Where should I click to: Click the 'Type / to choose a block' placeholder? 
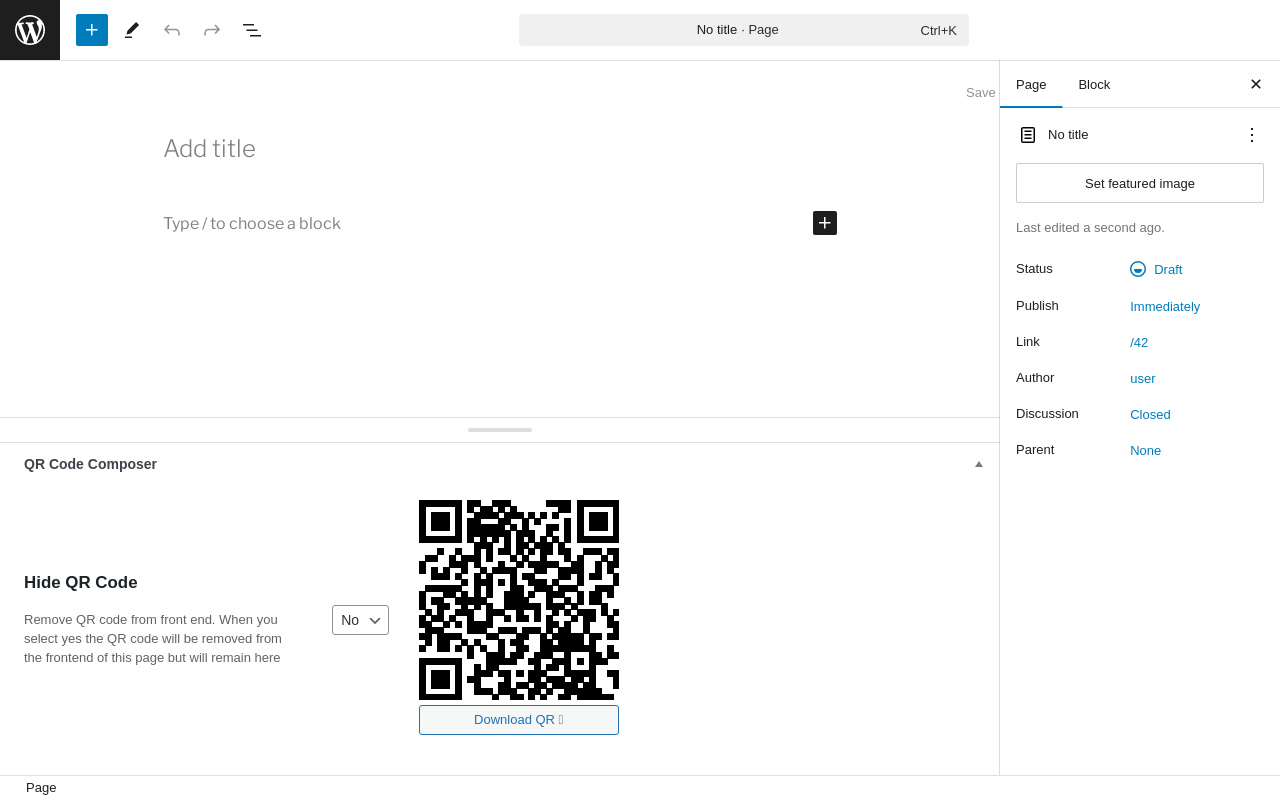[x=252, y=224]
